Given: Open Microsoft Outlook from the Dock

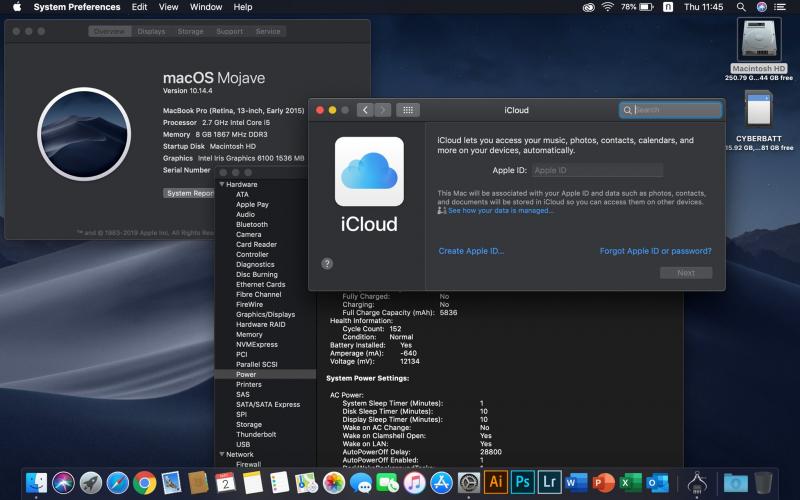Looking at the screenshot, I should click(x=658, y=482).
